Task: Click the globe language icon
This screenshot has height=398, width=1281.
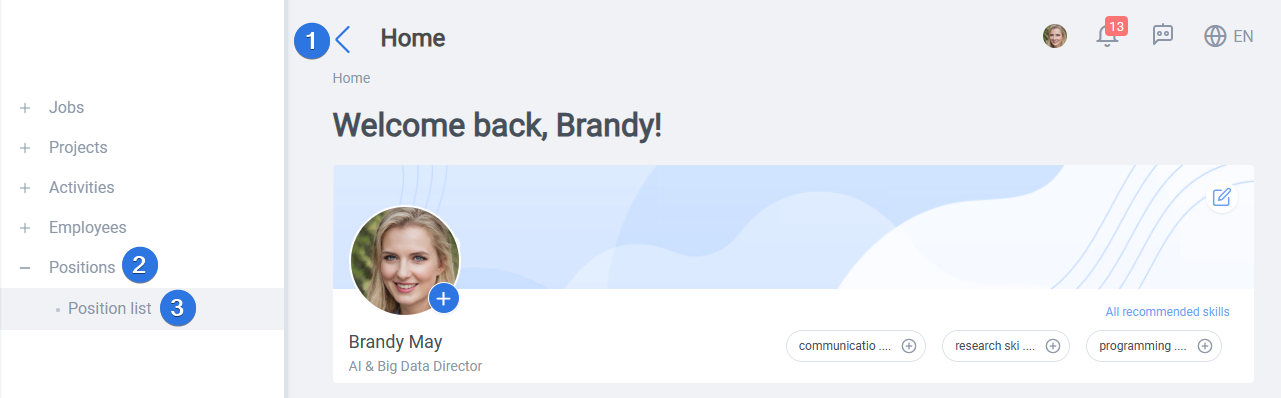Action: 1215,37
